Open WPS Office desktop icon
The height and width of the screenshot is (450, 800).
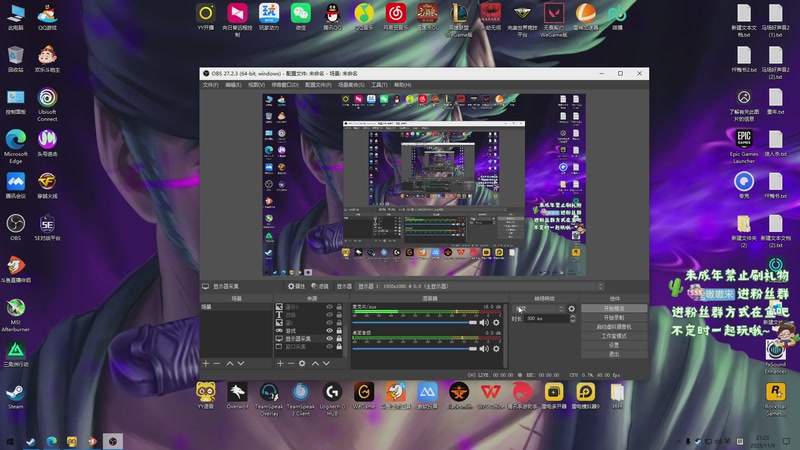click(490, 396)
